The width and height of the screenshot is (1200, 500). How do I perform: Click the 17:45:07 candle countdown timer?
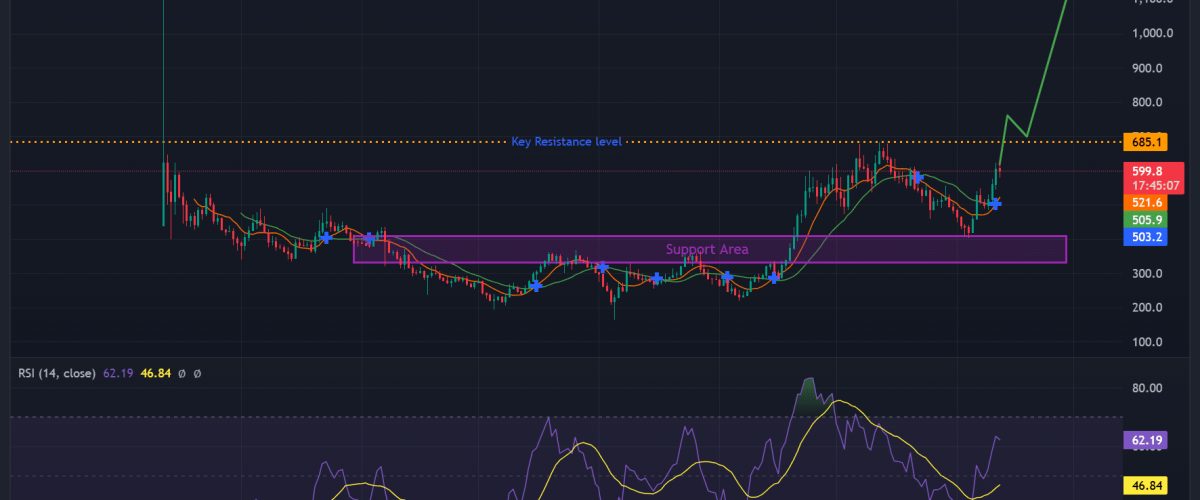point(1146,185)
